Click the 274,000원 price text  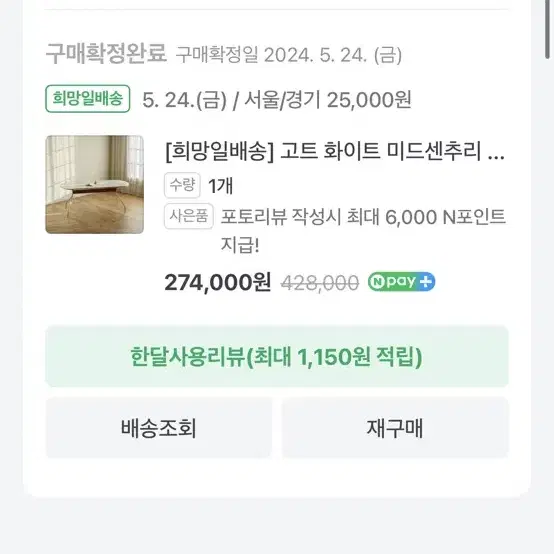point(218,282)
